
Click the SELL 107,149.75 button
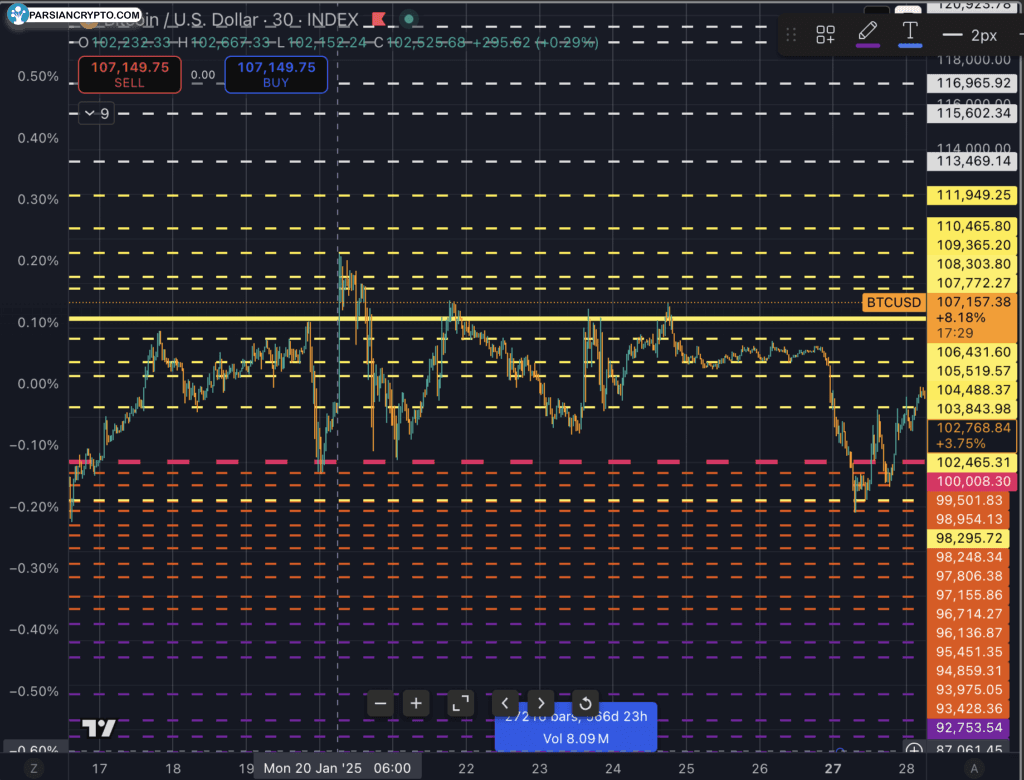pos(129,74)
